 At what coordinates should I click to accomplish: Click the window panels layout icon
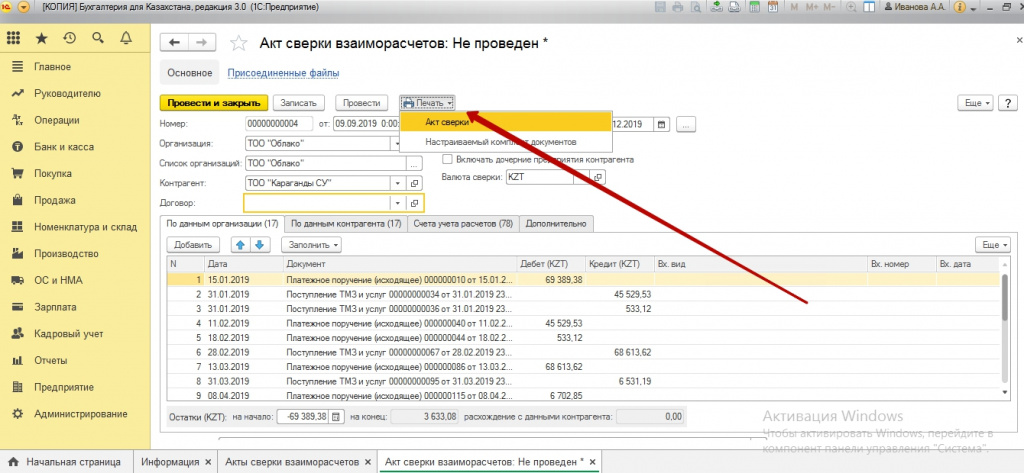click(x=869, y=7)
